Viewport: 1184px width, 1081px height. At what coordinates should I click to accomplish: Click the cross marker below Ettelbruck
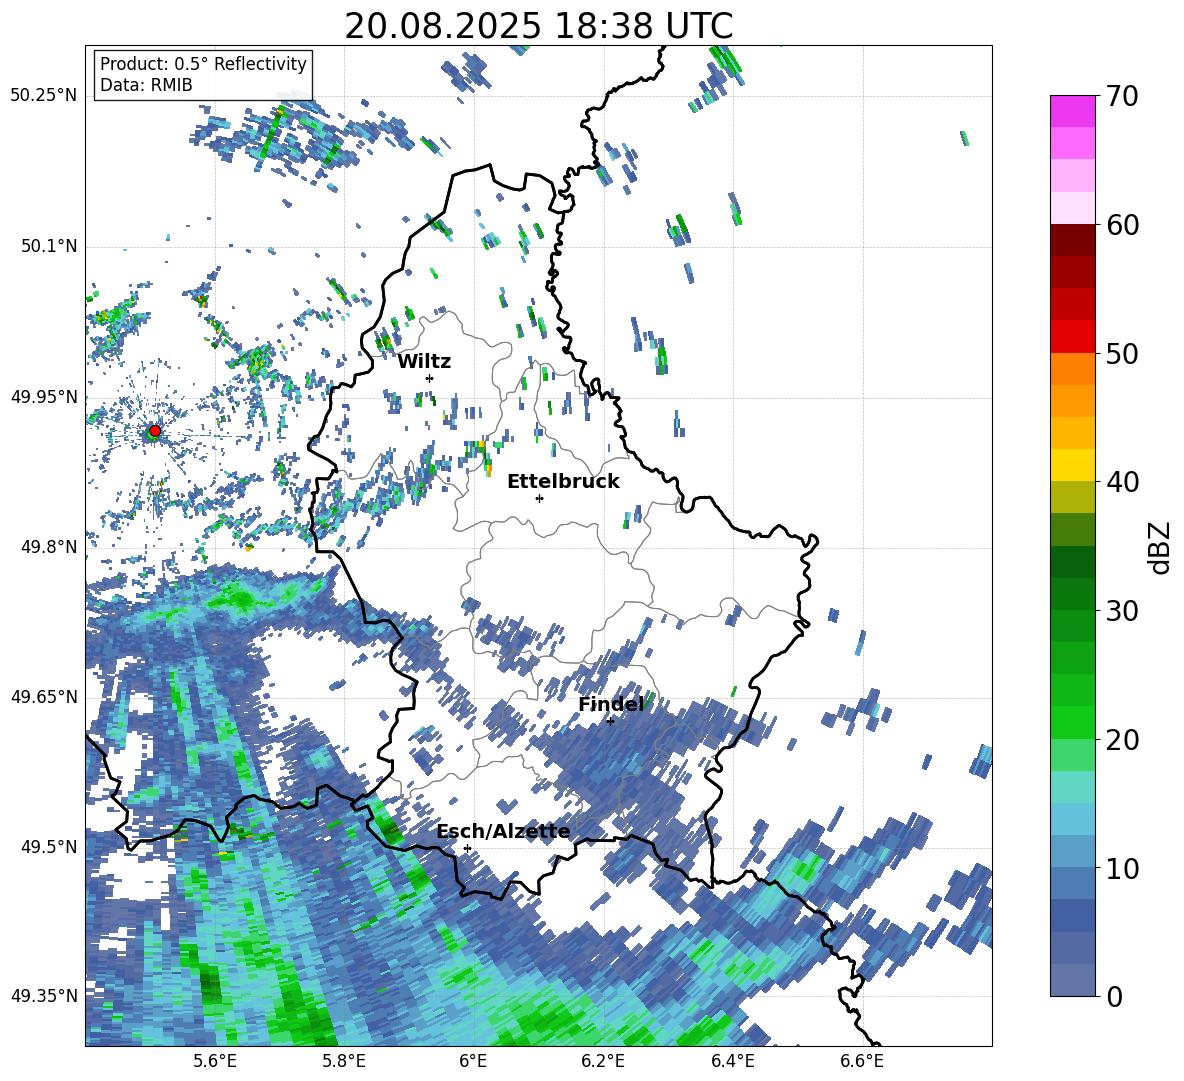tap(539, 498)
